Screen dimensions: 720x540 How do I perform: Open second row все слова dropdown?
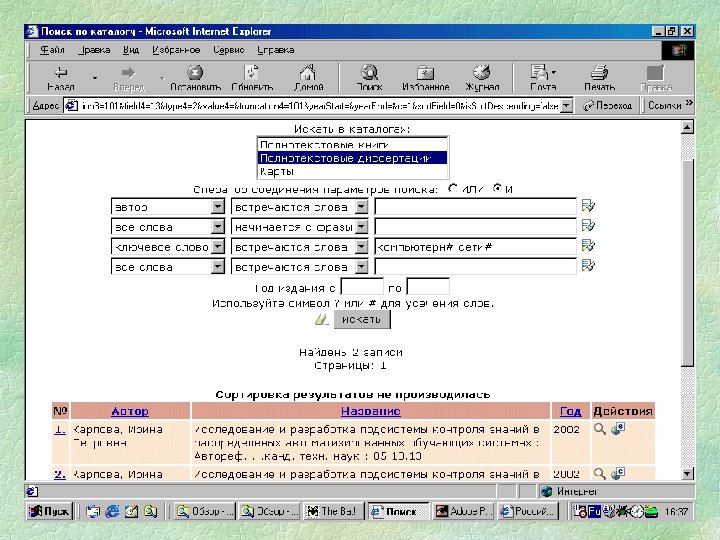point(218,227)
